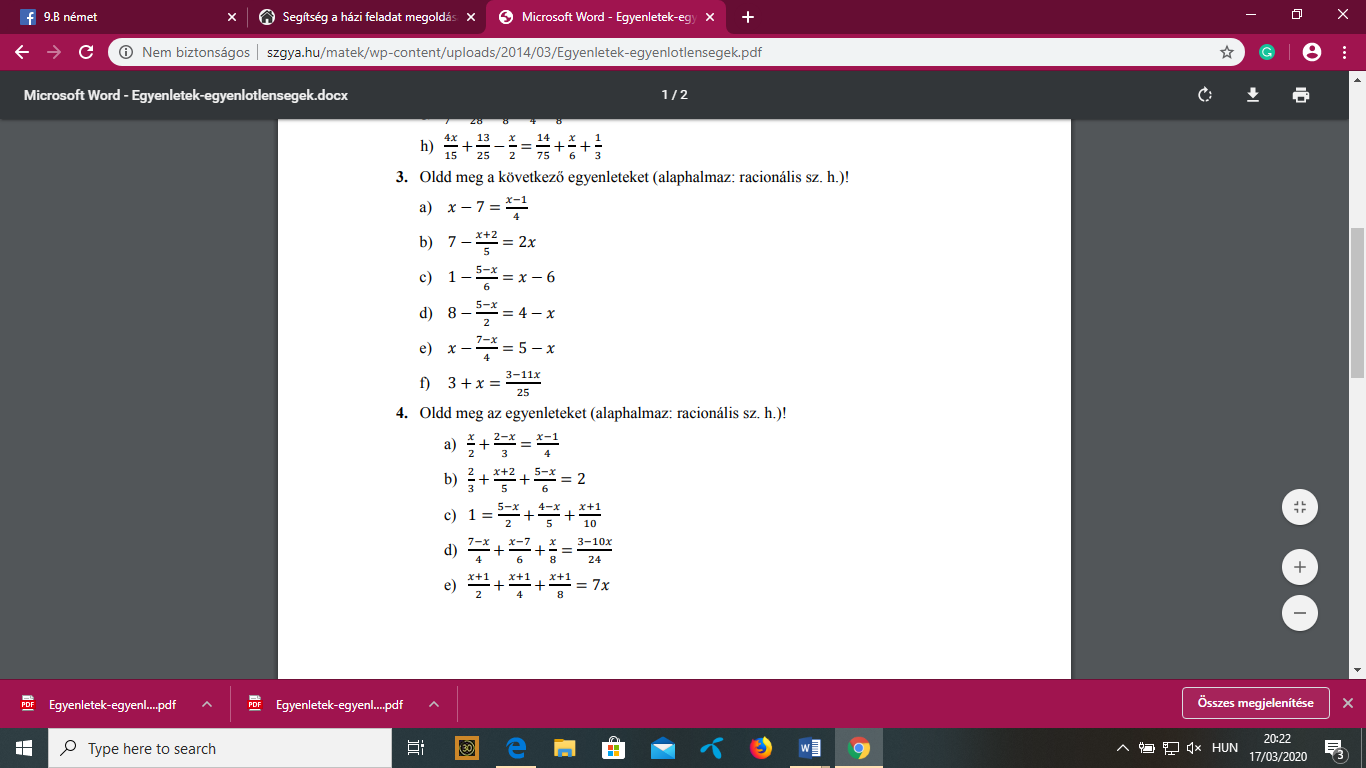Open the Grammarly extension icon
The image size is (1366, 768).
point(1267,52)
